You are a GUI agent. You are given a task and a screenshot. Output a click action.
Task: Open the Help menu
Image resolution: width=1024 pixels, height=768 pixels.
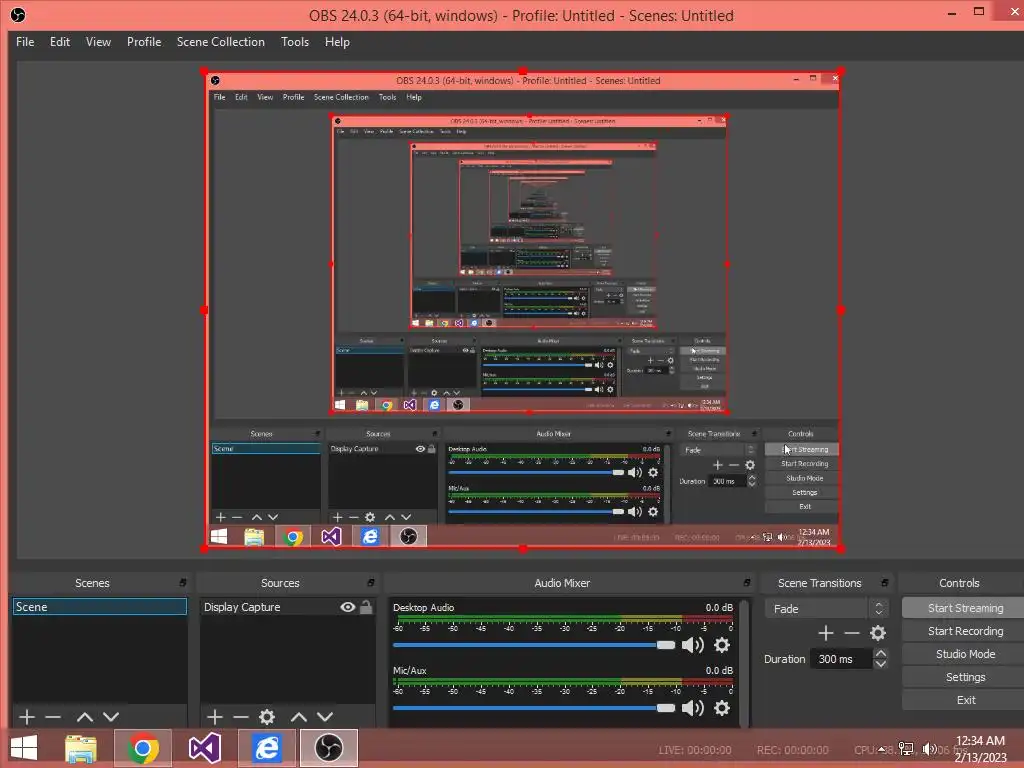337,42
